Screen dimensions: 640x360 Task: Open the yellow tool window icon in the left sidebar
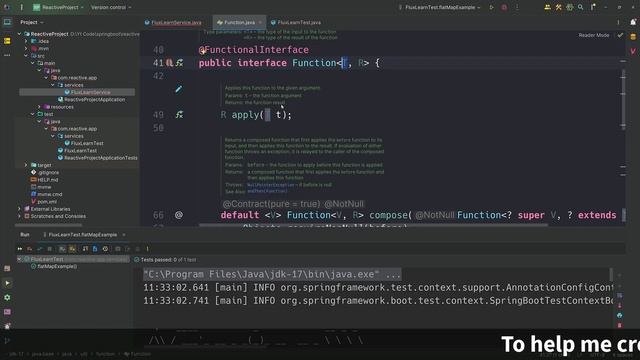point(7,41)
